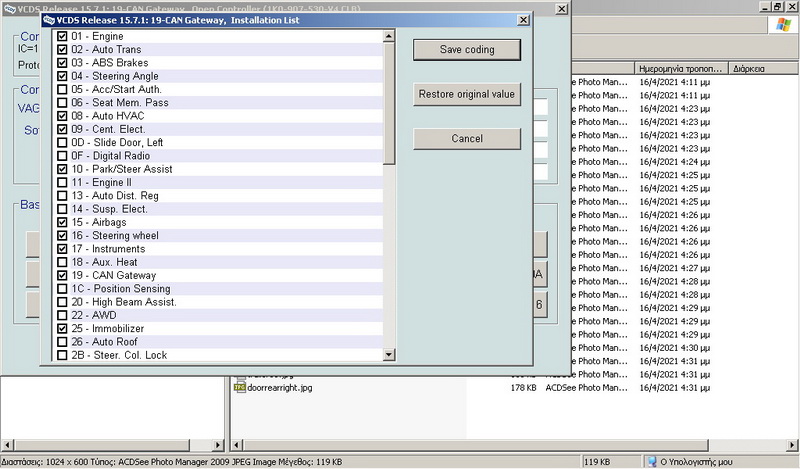Enable the 0D - Slide Door, Left checkbox
The width and height of the screenshot is (800, 469).
pos(62,142)
